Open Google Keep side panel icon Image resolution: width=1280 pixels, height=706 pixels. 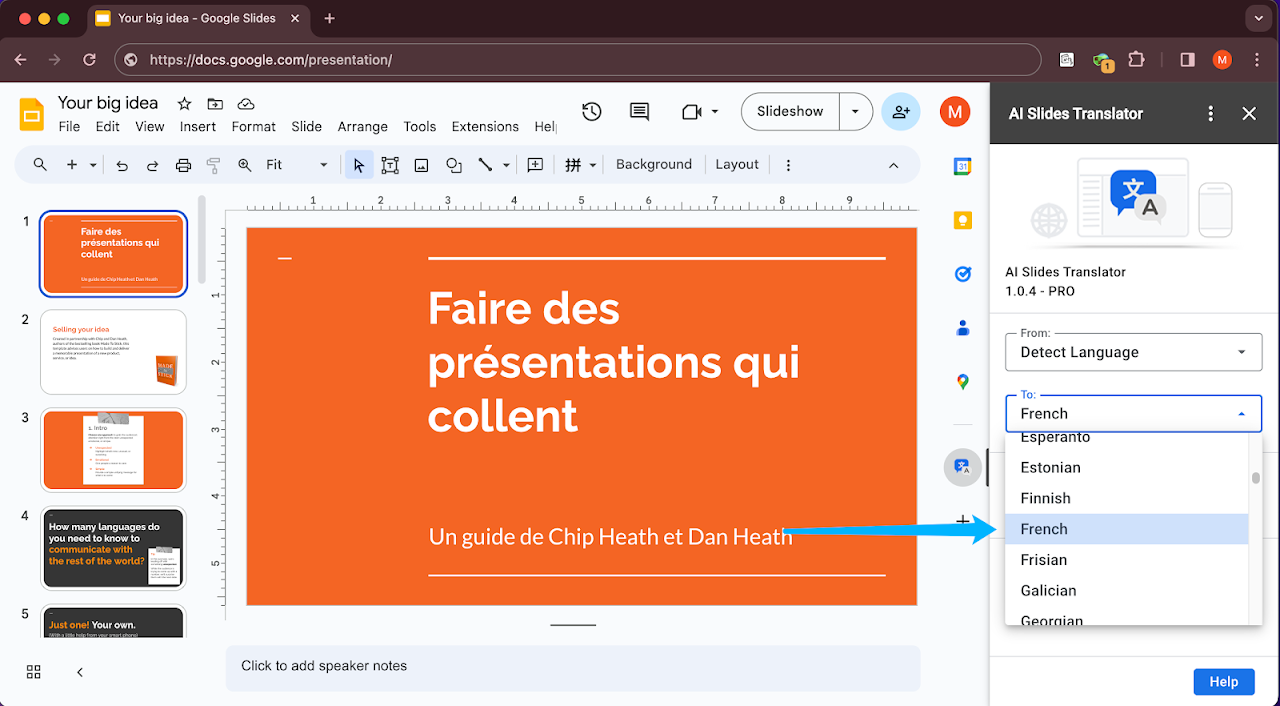click(x=962, y=221)
